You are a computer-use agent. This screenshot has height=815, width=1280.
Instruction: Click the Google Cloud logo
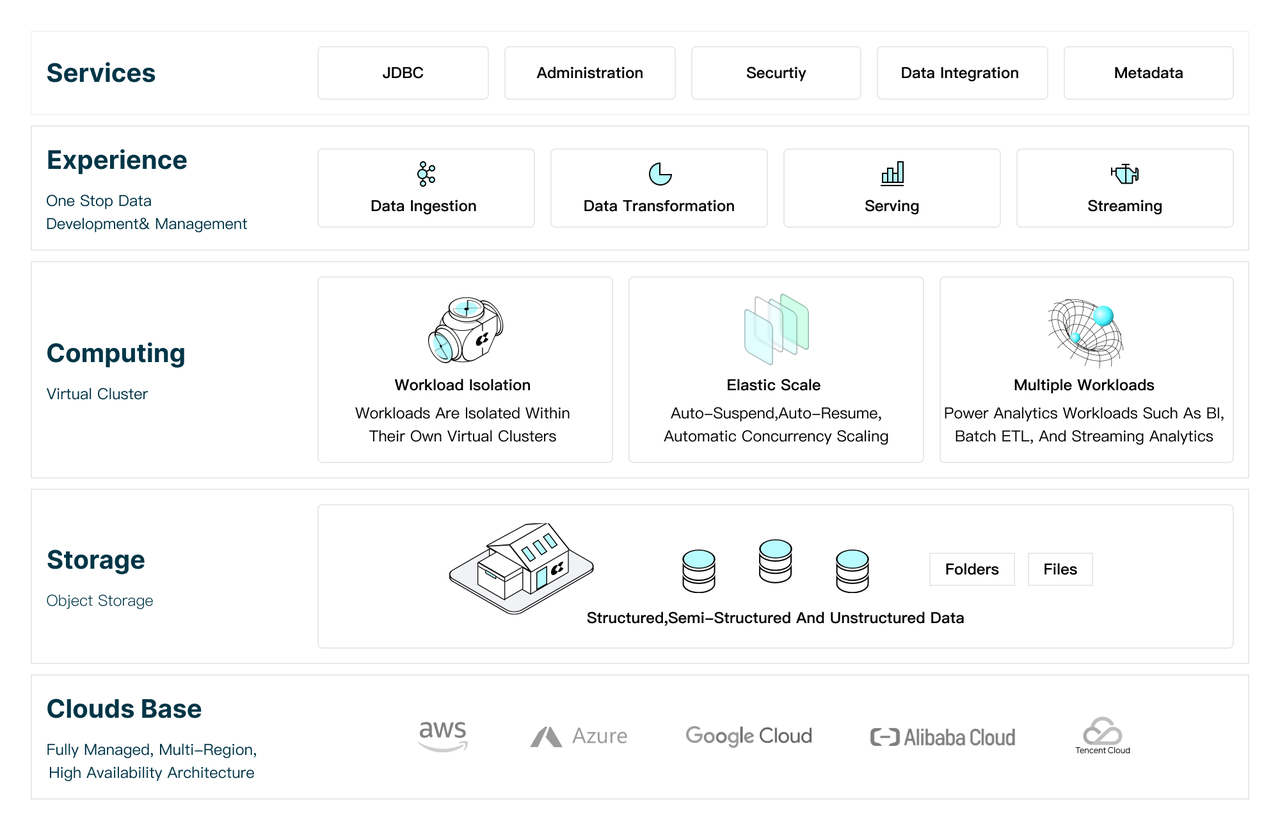[749, 736]
